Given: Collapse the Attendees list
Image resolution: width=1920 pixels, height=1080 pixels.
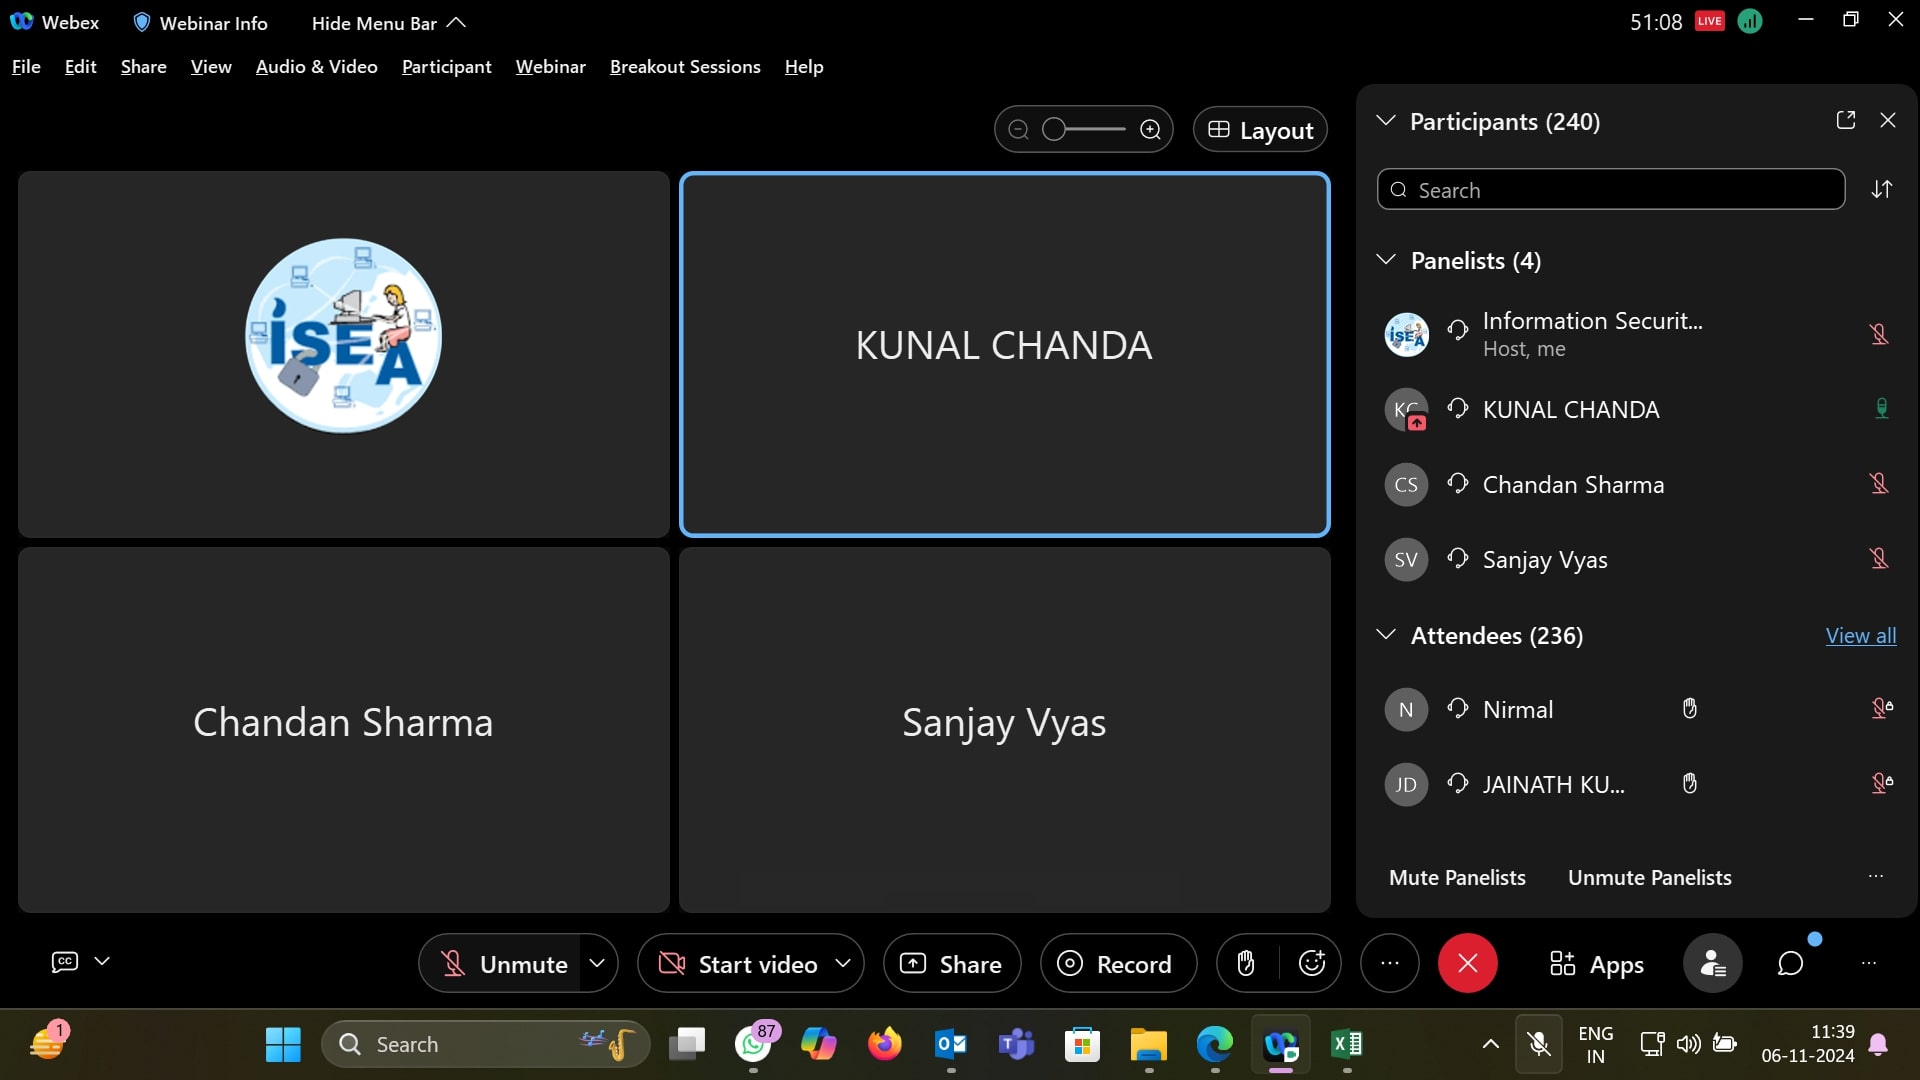Looking at the screenshot, I should pyautogui.click(x=1386, y=635).
